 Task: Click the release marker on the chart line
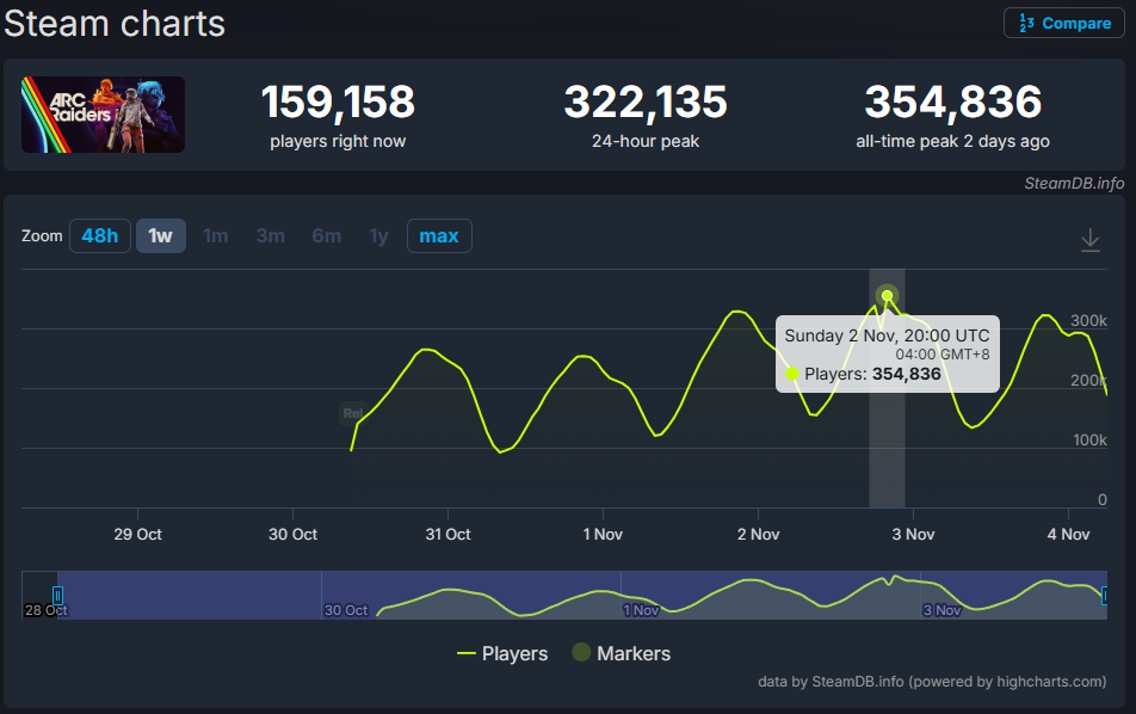352,413
